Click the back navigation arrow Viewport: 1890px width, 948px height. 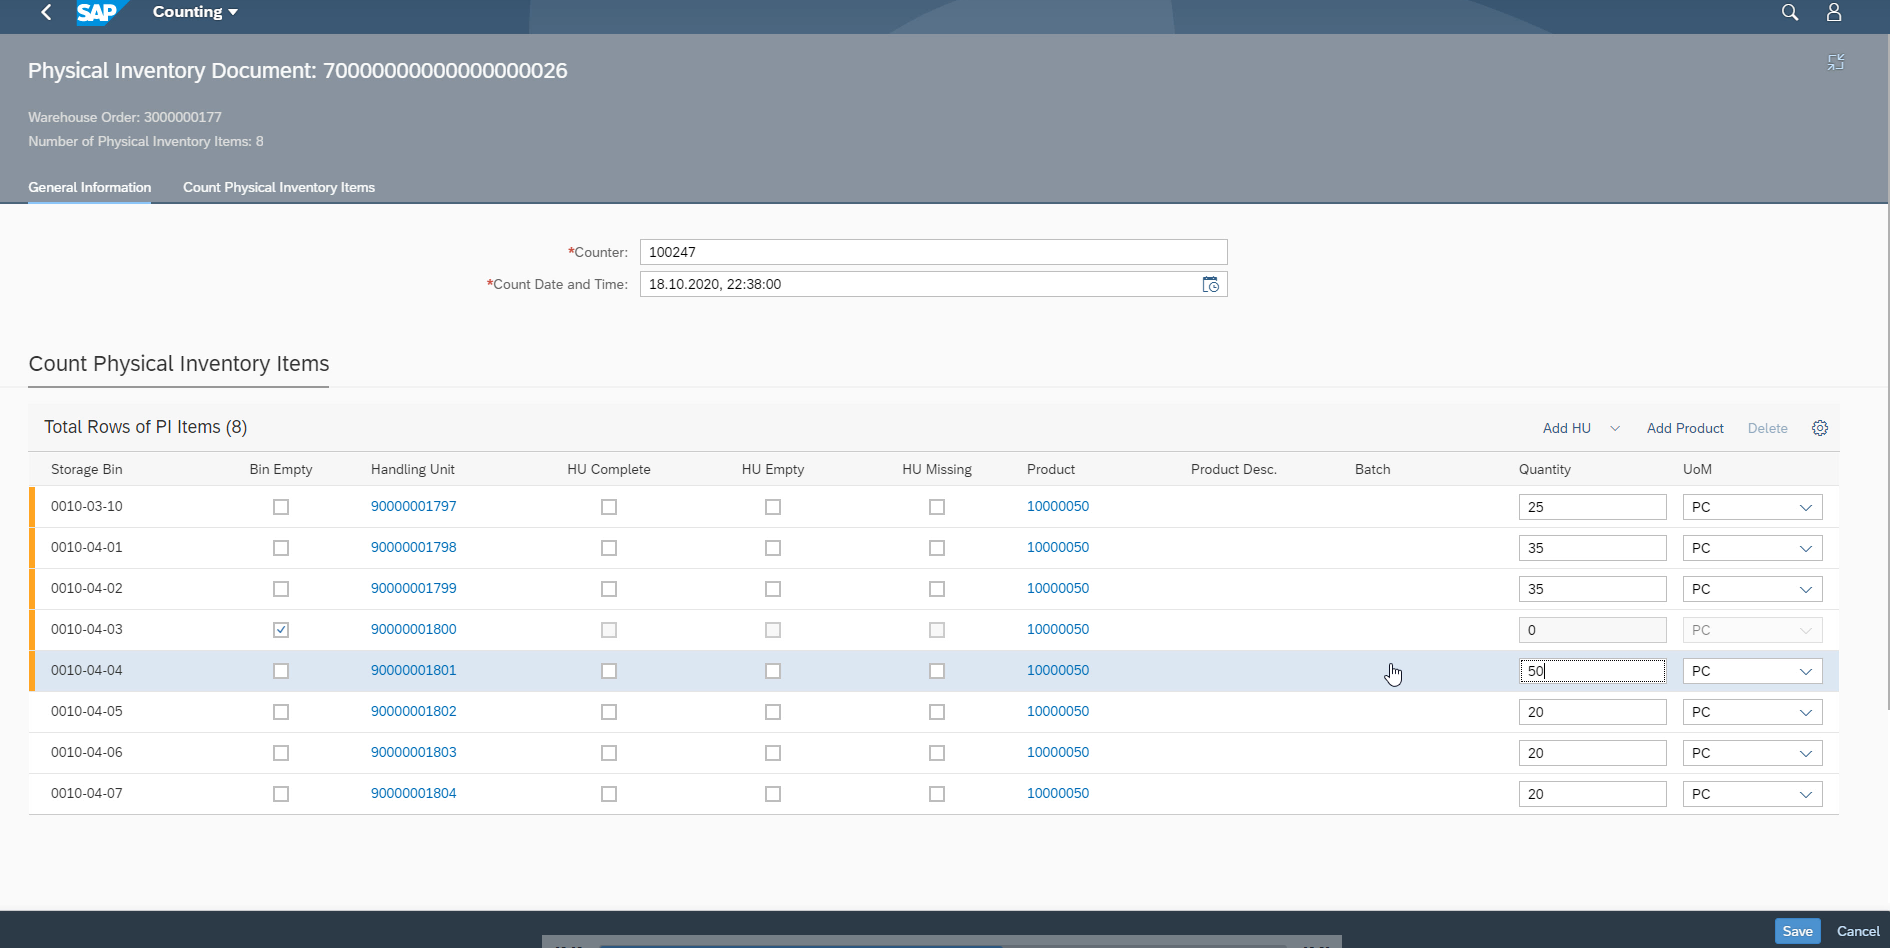pos(44,12)
